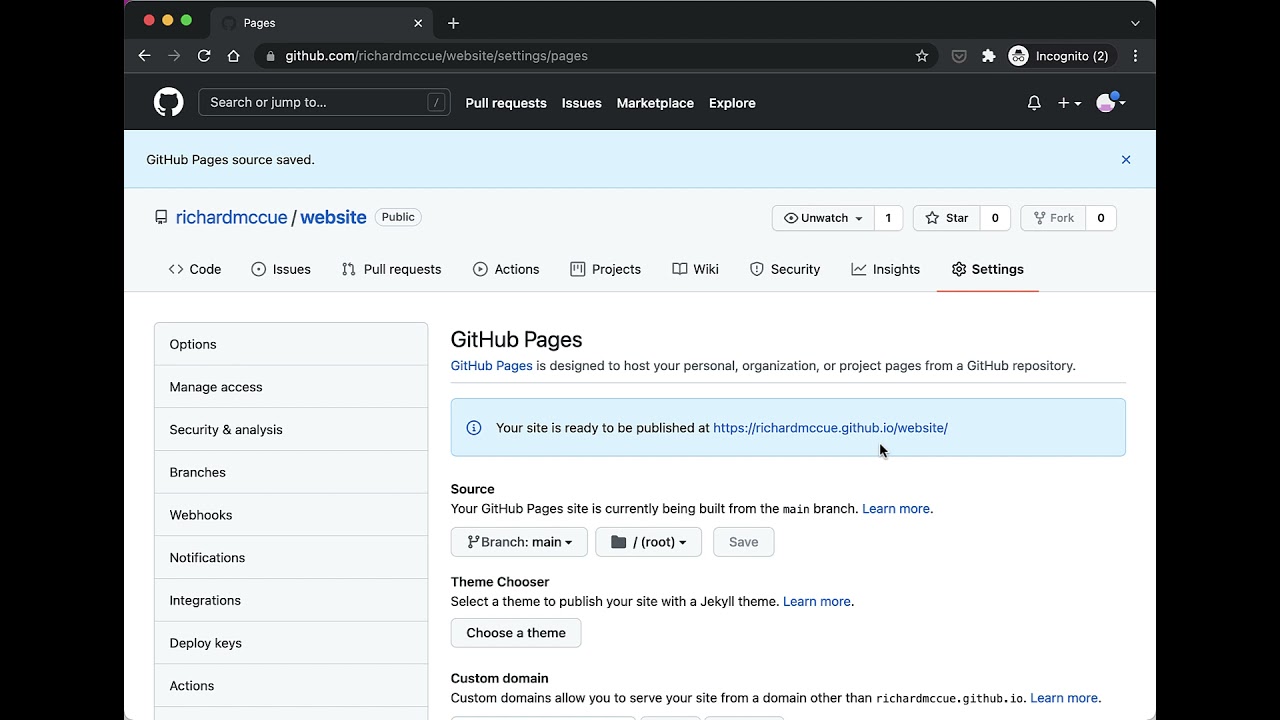Image resolution: width=1280 pixels, height=720 pixels.
Task: Open Security & analysis in sidebar
Action: pyautogui.click(x=291, y=430)
